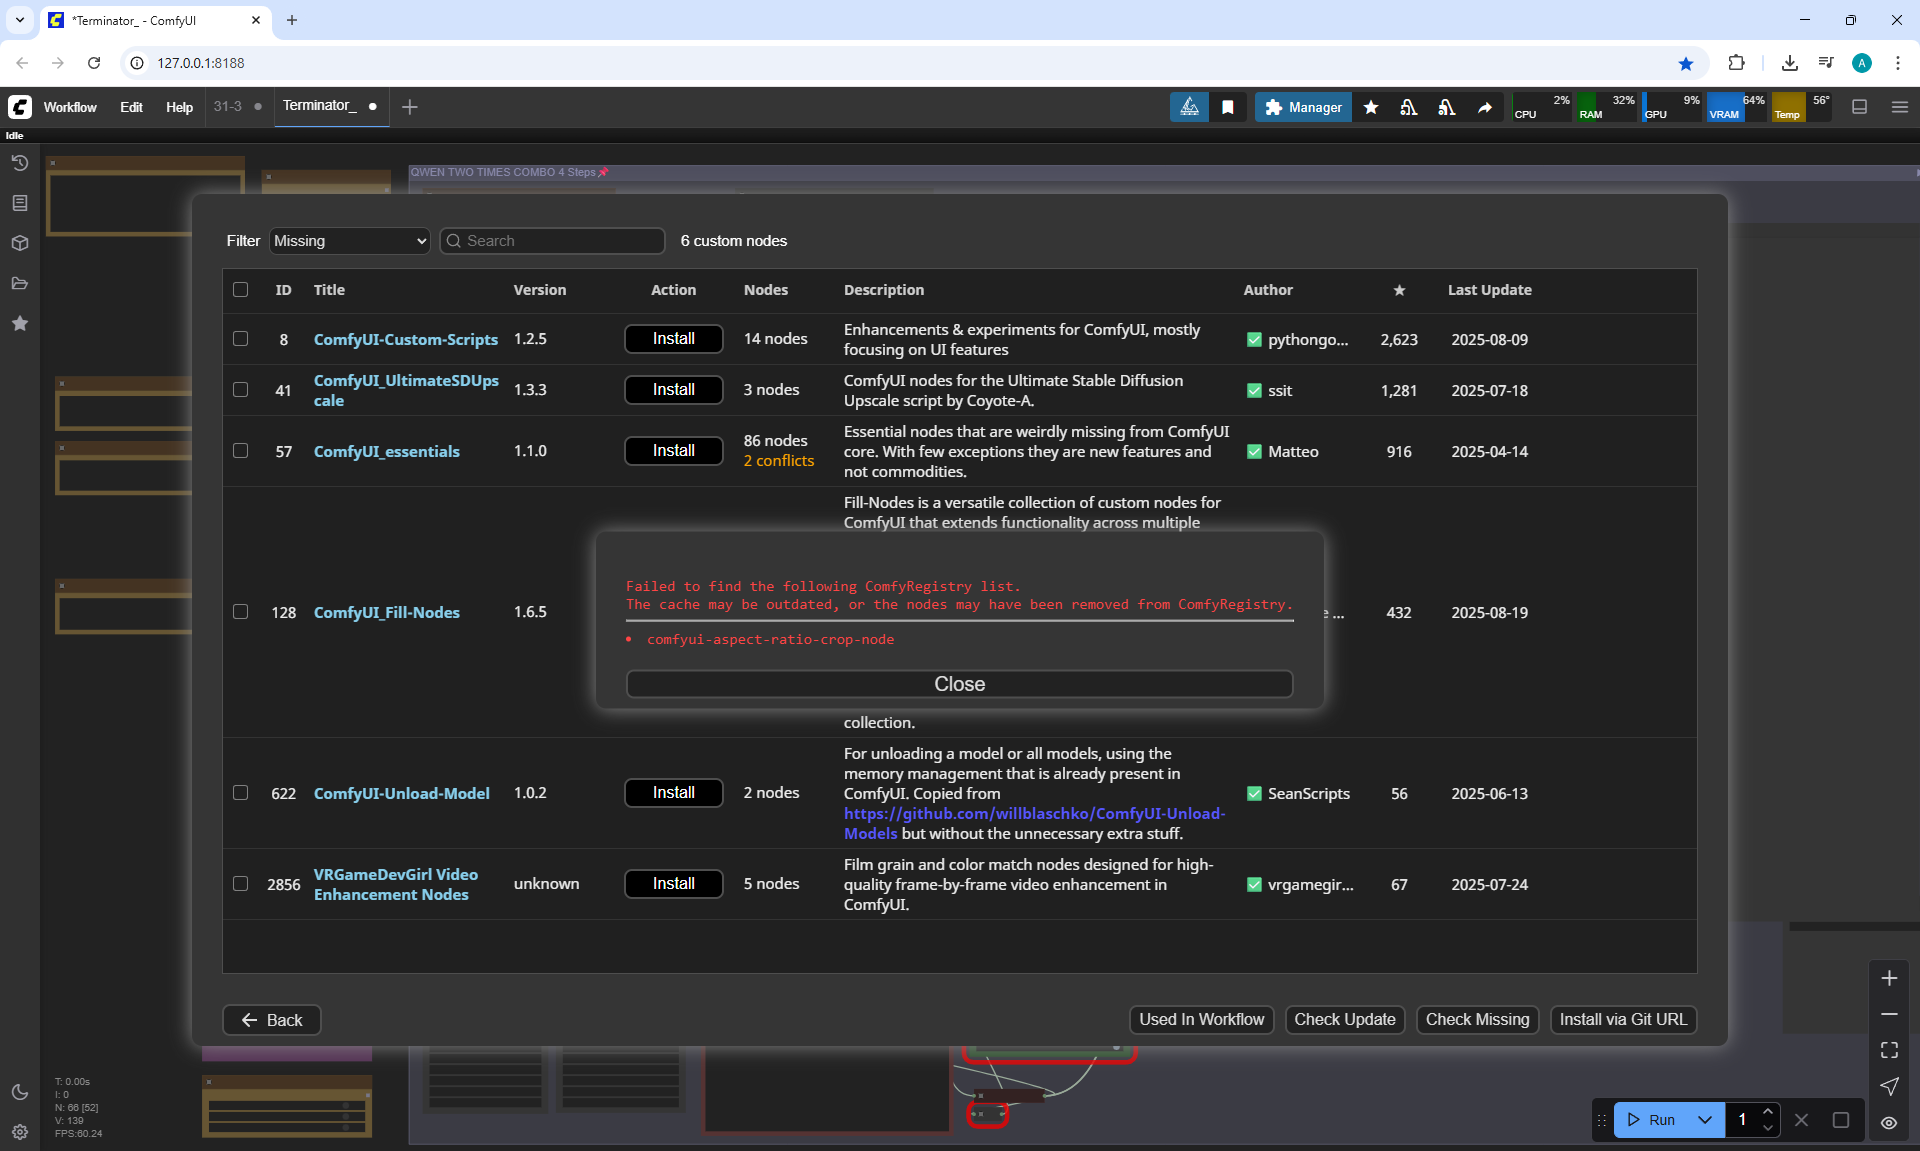Click the bookmark icon in top toolbar

pos(1228,107)
